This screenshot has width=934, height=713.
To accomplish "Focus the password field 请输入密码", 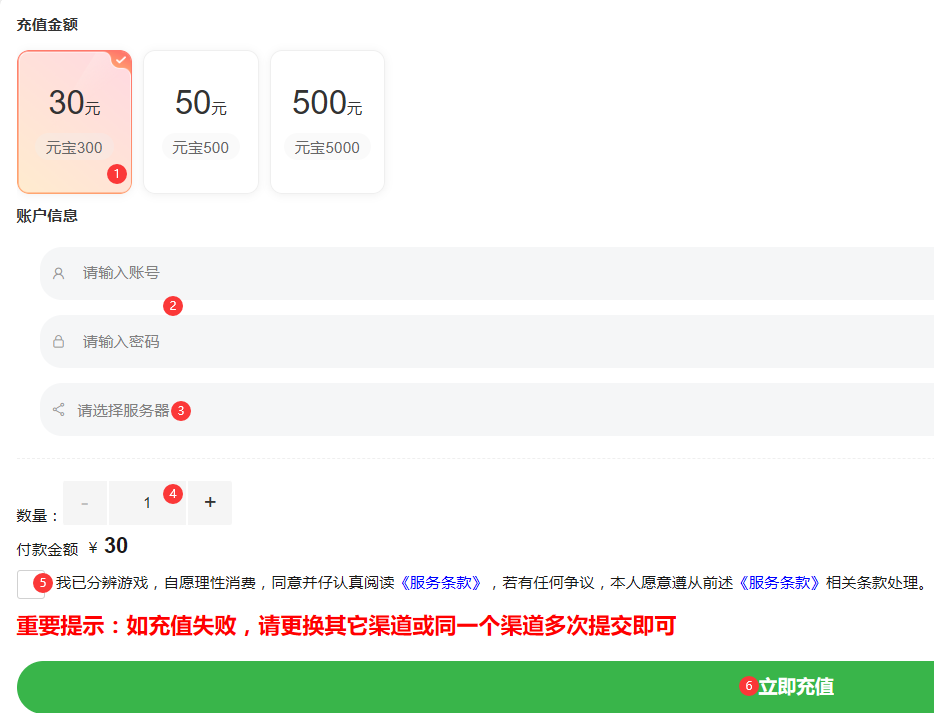I will [487, 341].
